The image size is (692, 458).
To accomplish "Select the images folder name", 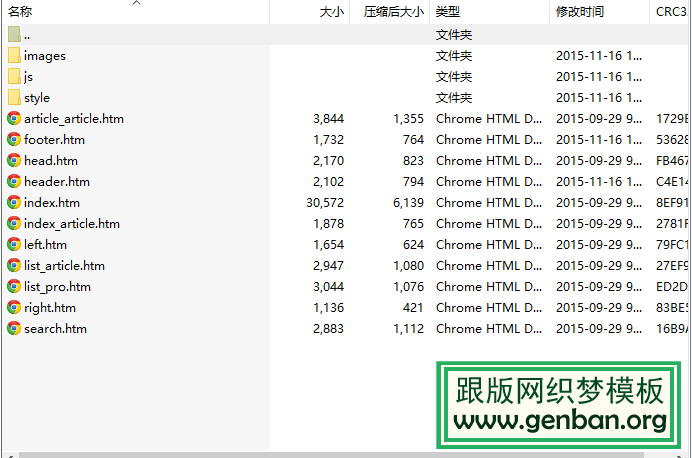I will pos(45,56).
